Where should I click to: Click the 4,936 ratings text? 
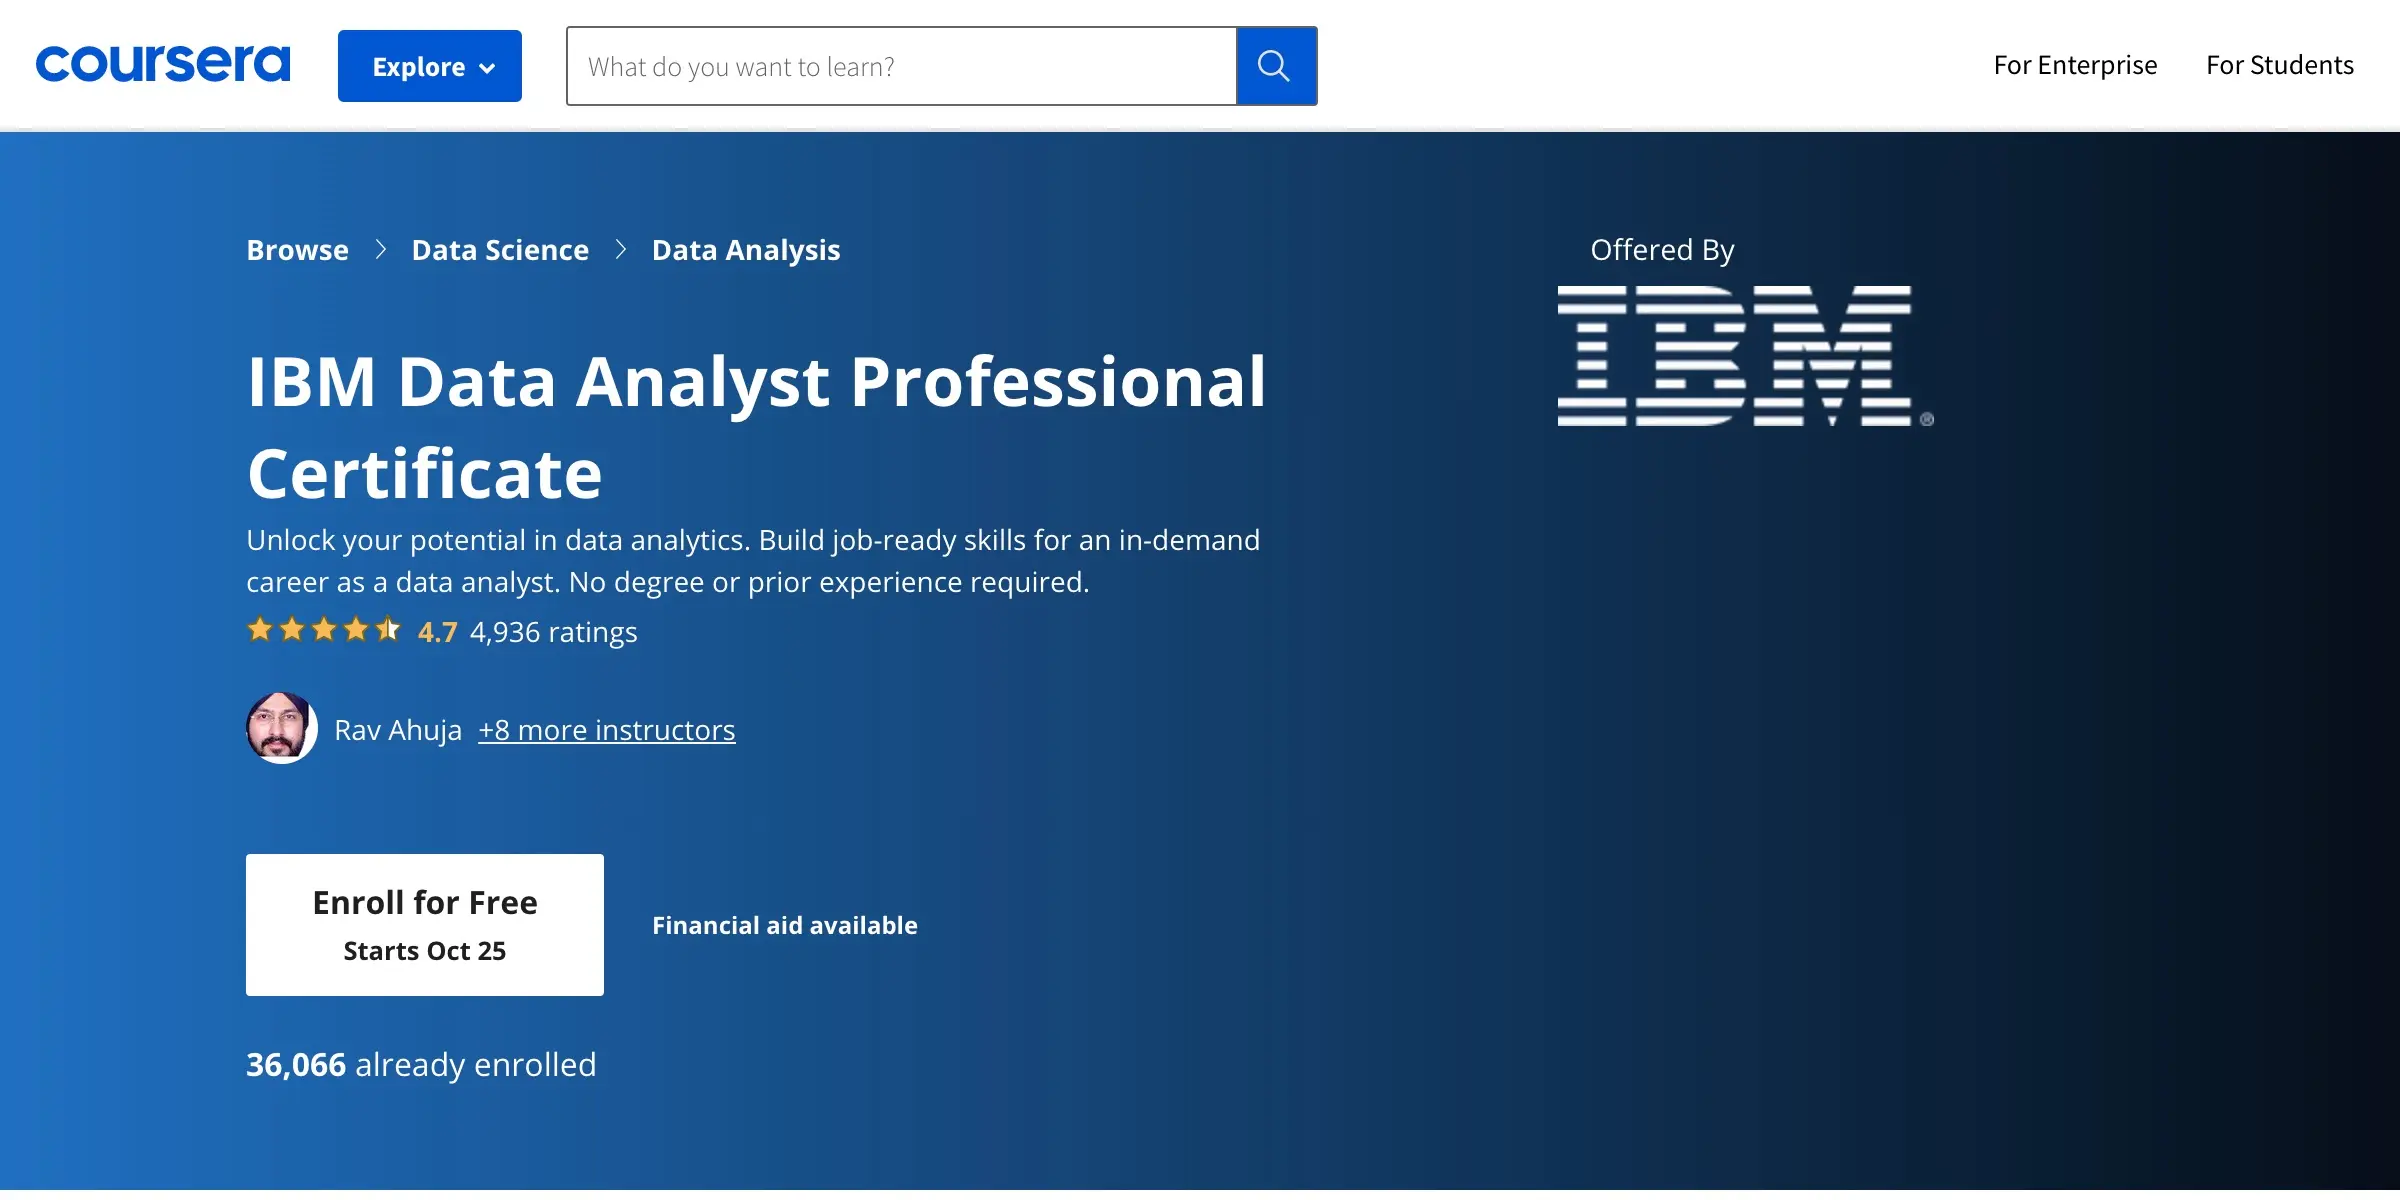(x=553, y=632)
